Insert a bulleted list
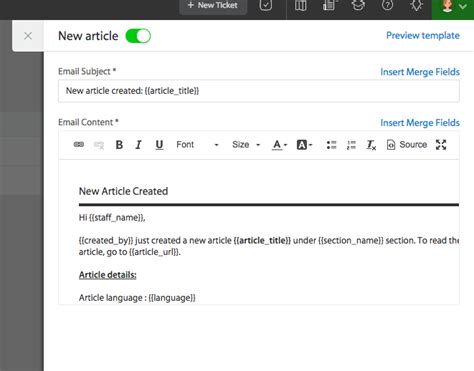 (x=331, y=145)
